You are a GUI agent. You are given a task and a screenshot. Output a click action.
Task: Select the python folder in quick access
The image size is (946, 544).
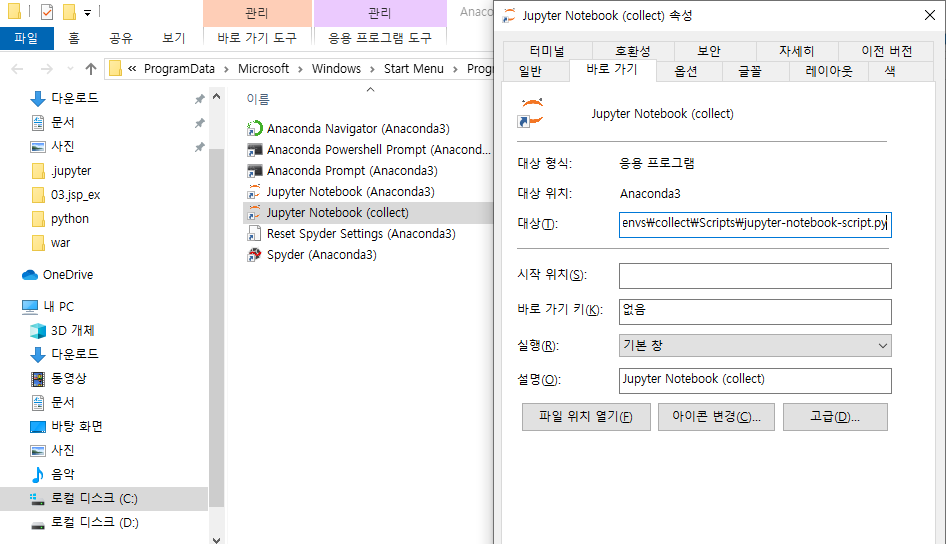click(69, 219)
